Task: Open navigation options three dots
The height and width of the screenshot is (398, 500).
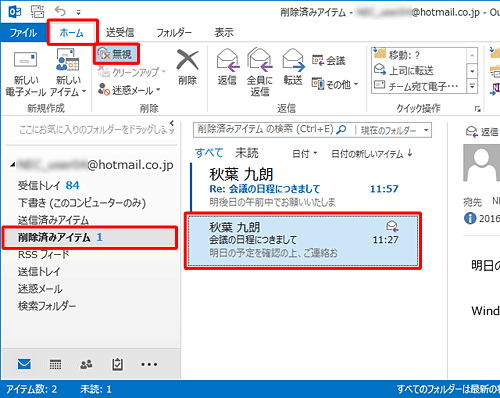Action: pyautogui.click(x=149, y=364)
